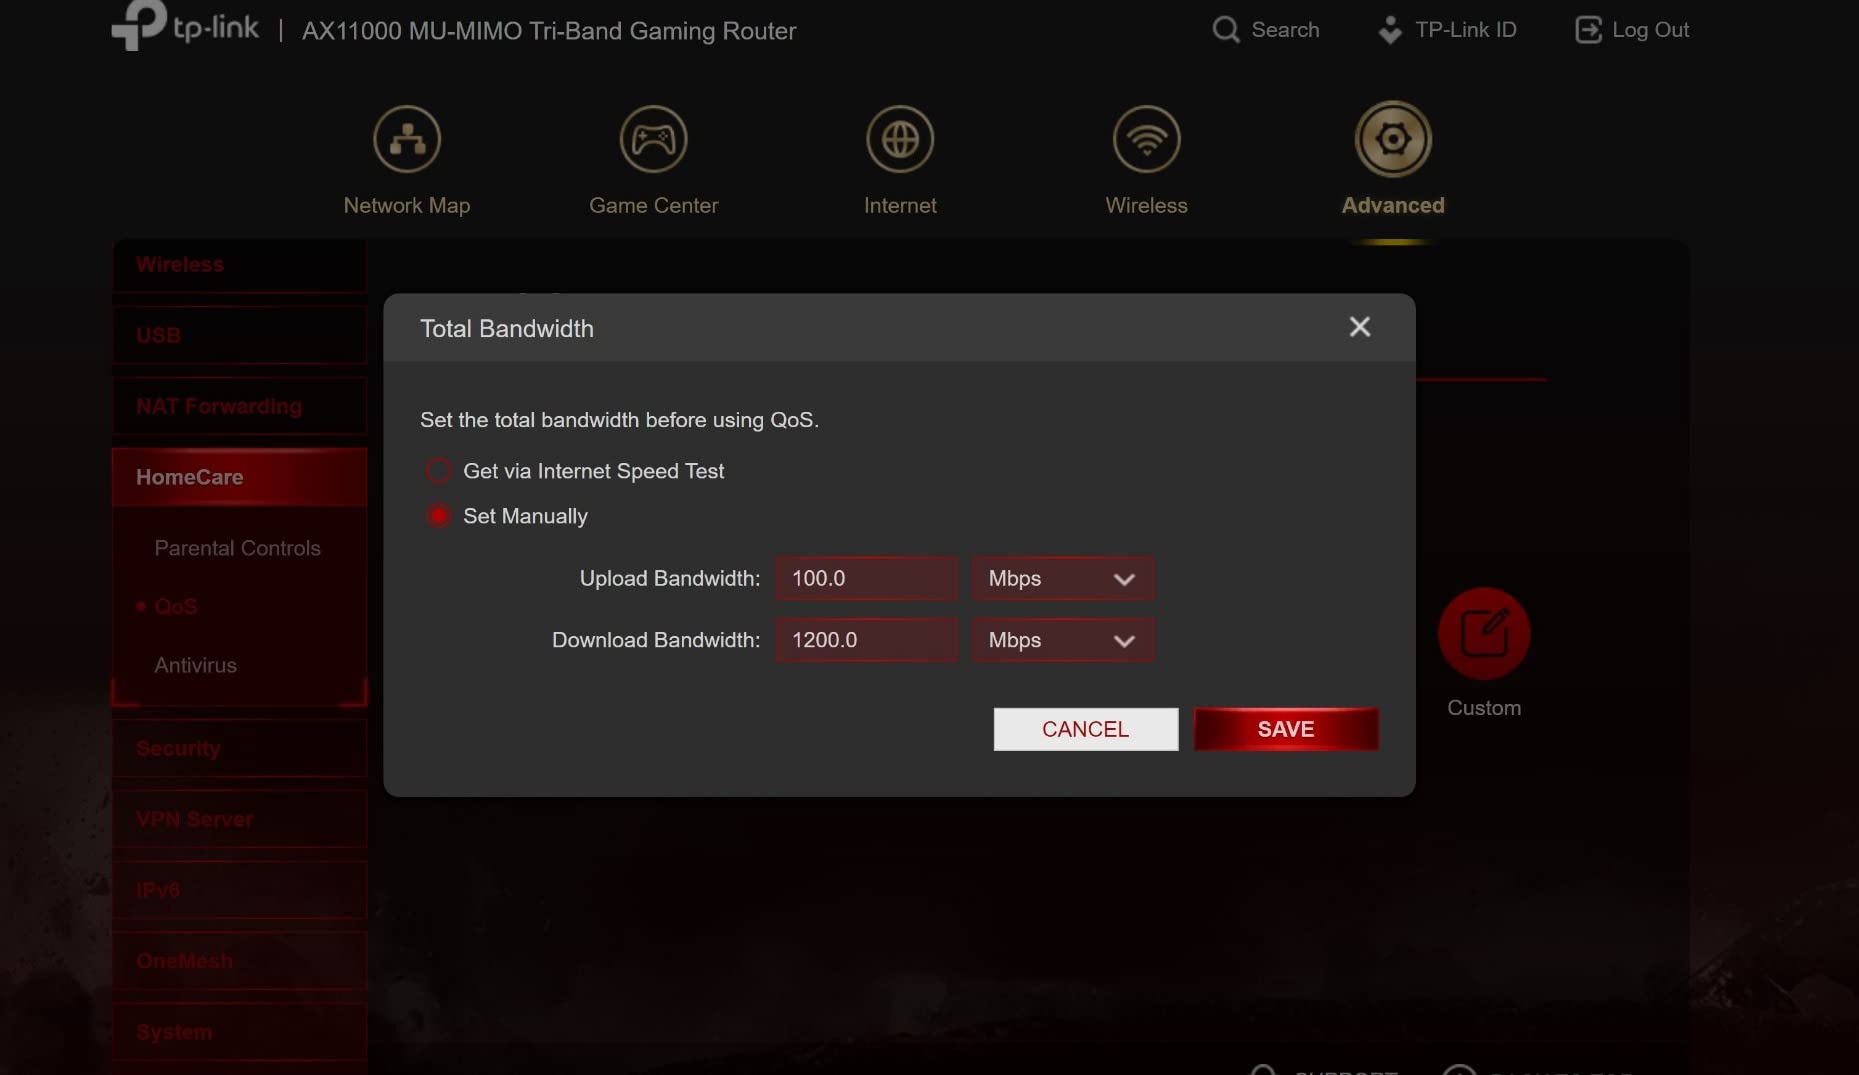Click the Log Out icon
Screen dimensions: 1859x1075
click(1588, 30)
